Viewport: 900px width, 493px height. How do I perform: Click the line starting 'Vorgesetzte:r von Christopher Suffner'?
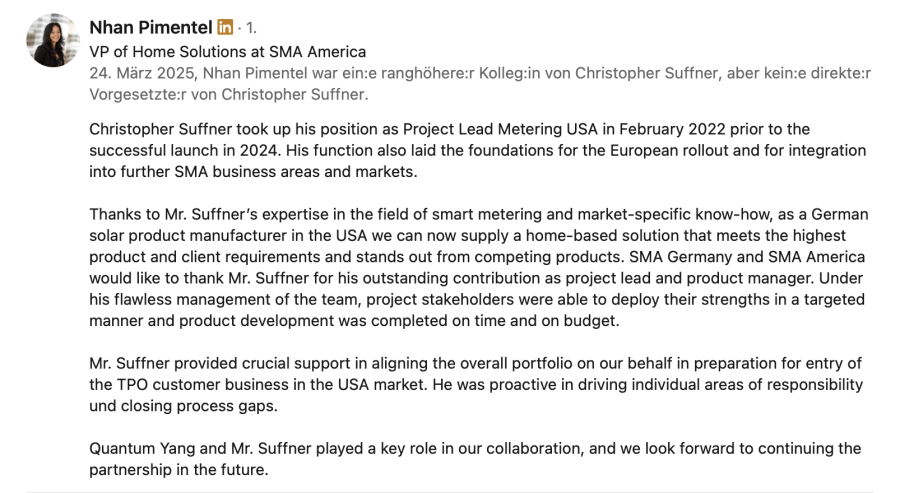tap(228, 94)
